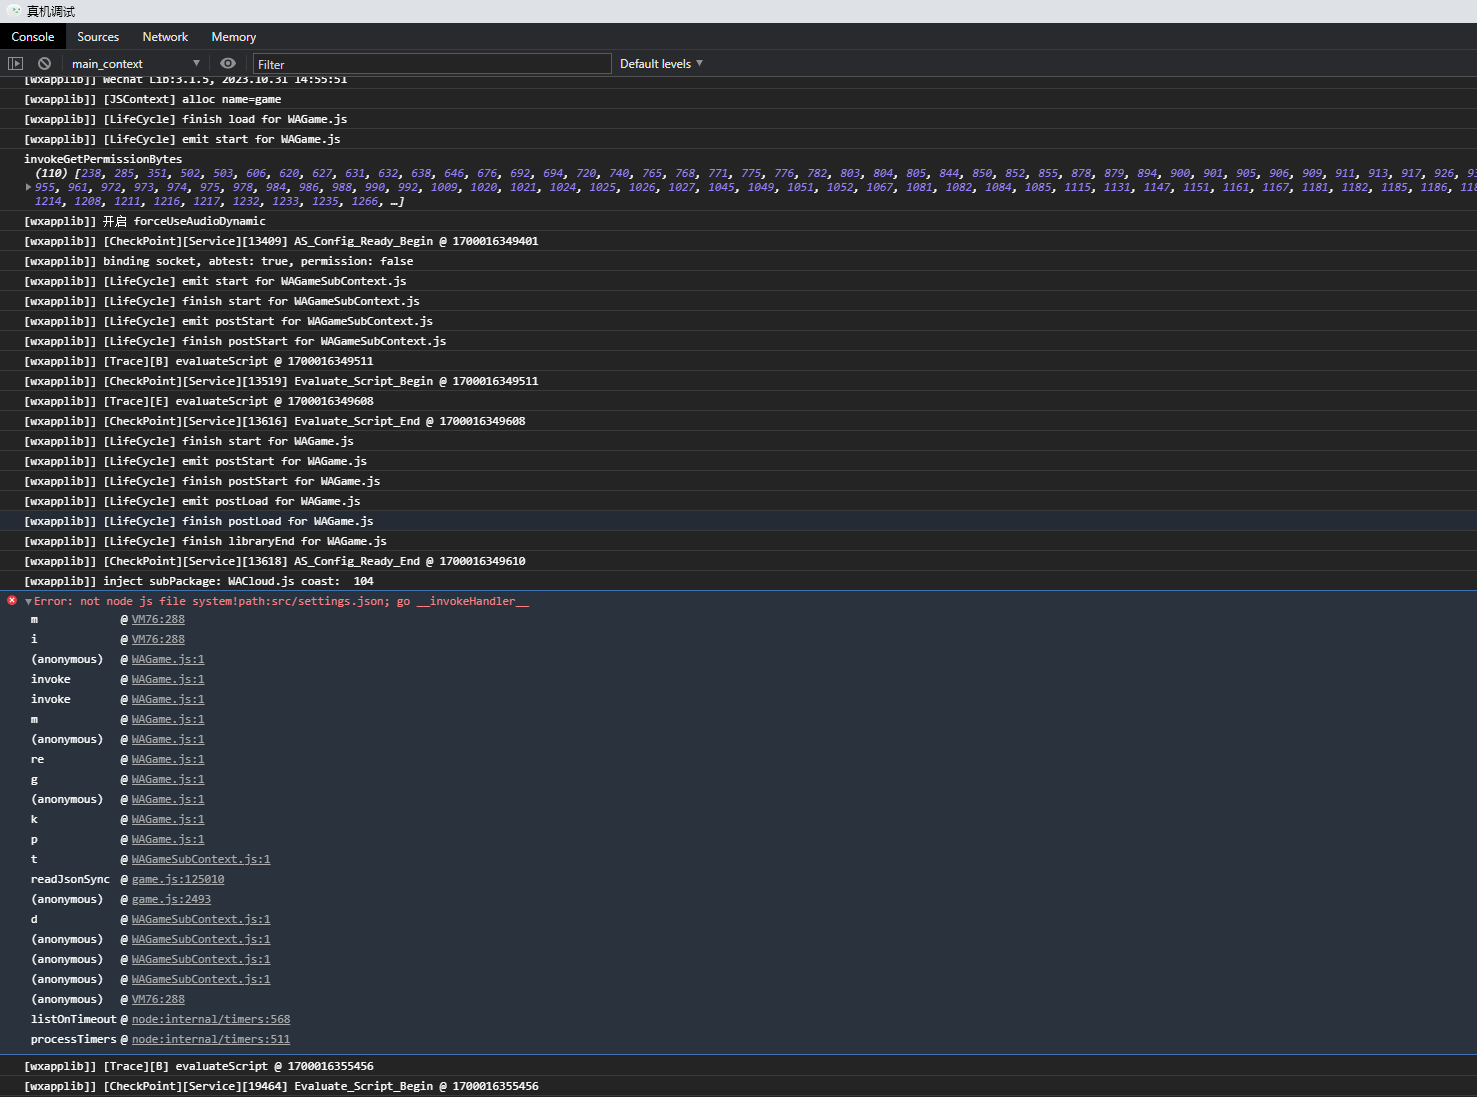Open the node:internal/timers:568 link
This screenshot has width=1477, height=1097.
211,1019
